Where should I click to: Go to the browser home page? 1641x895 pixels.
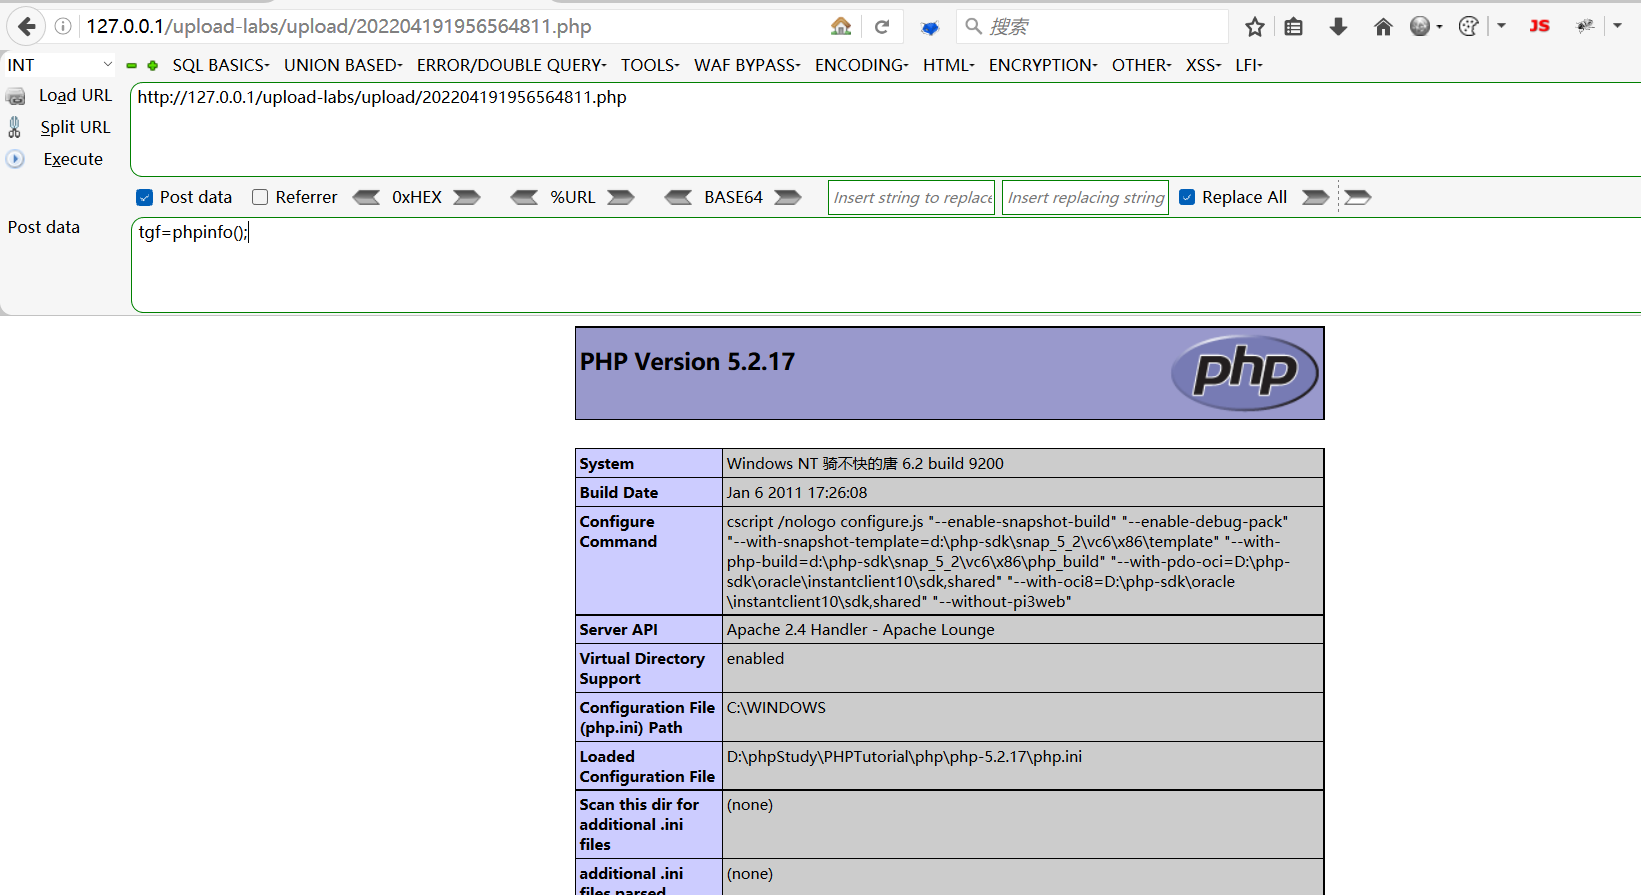(1383, 27)
